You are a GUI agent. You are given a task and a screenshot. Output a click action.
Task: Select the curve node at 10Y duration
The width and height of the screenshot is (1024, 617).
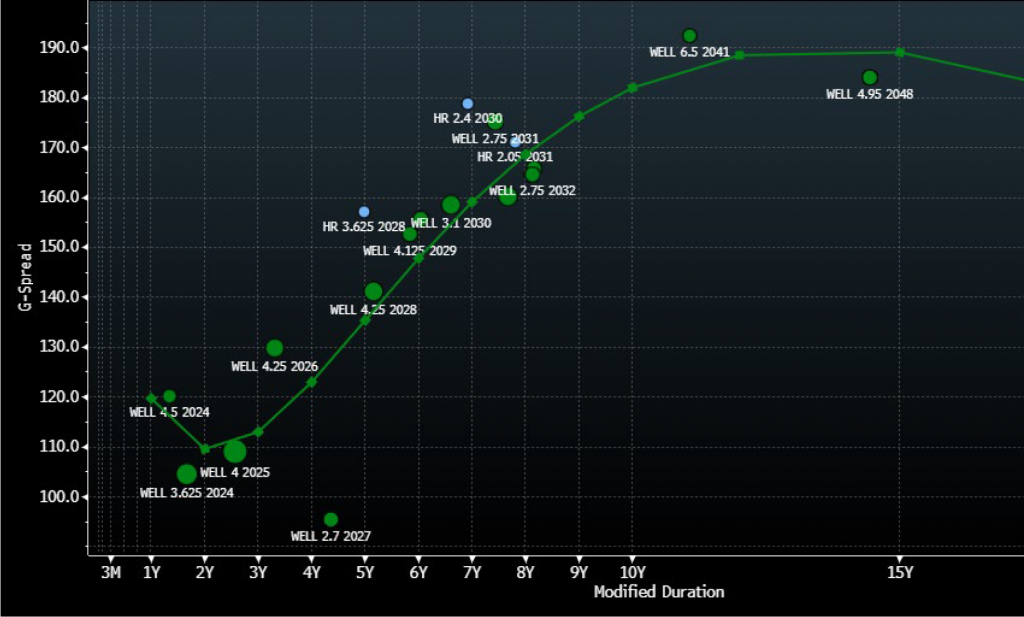(x=632, y=88)
